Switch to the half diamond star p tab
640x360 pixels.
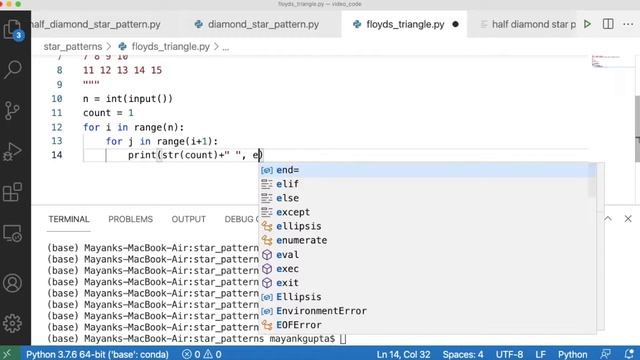529,24
